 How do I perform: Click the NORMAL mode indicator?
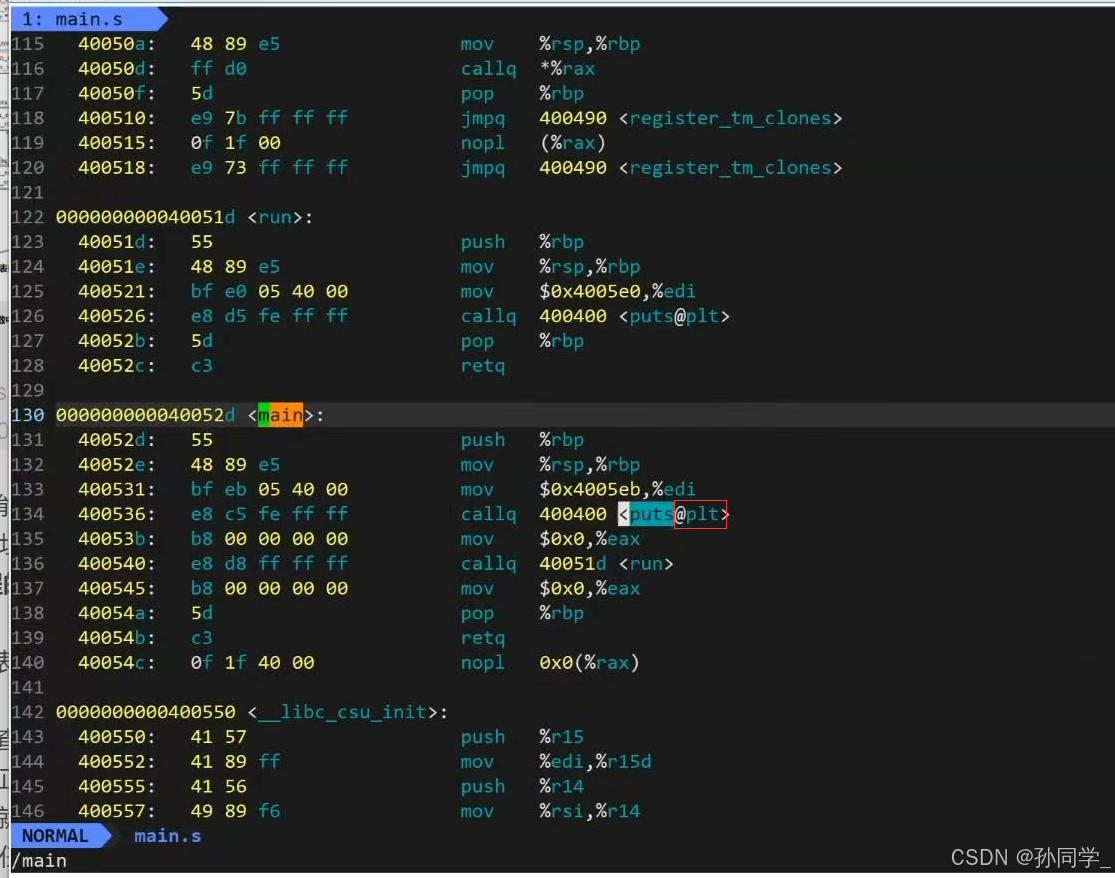point(55,836)
